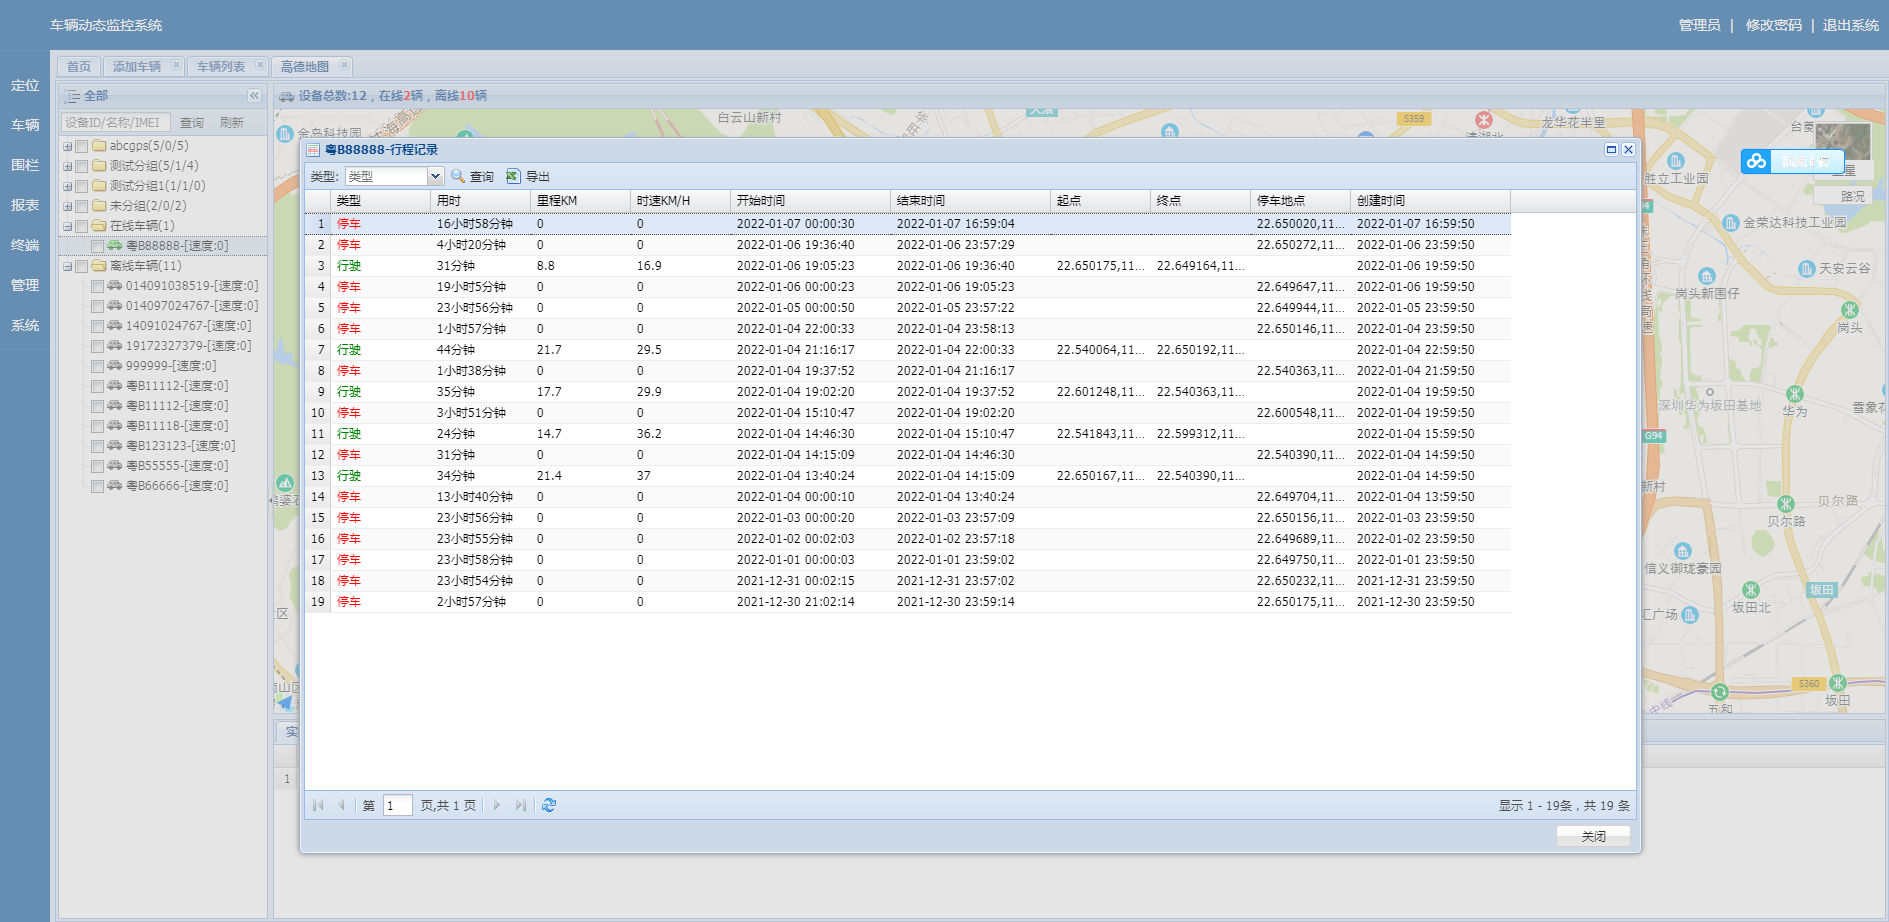Viewport: 1889px width, 922px height.
Task: Open 报表 in the left sidebar
Action: [x=25, y=205]
